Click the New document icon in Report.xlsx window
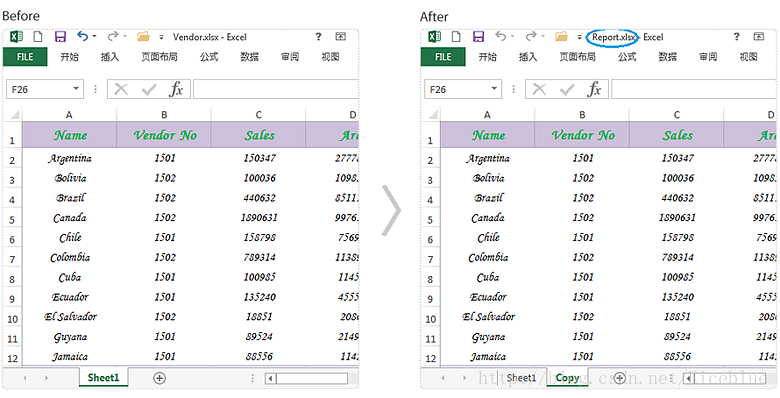 pos(456,37)
